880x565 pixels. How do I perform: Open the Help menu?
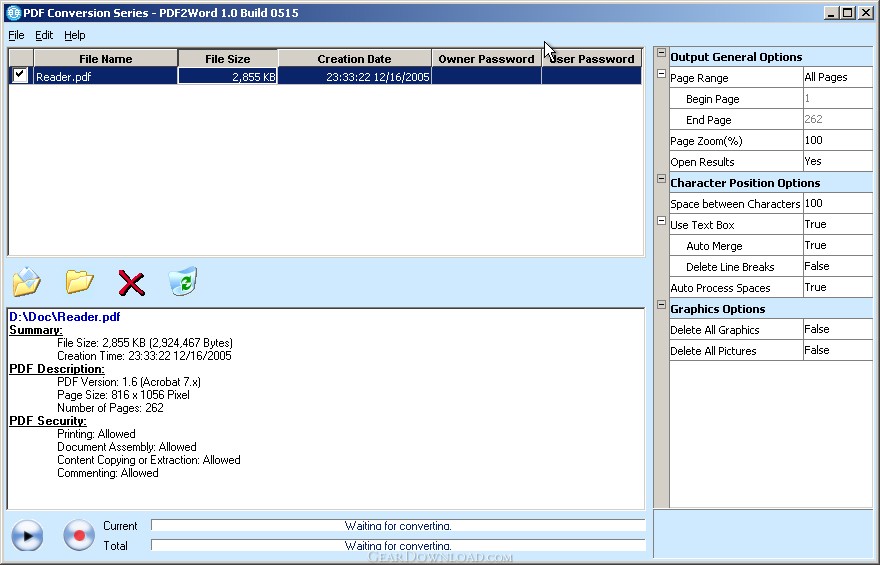75,35
